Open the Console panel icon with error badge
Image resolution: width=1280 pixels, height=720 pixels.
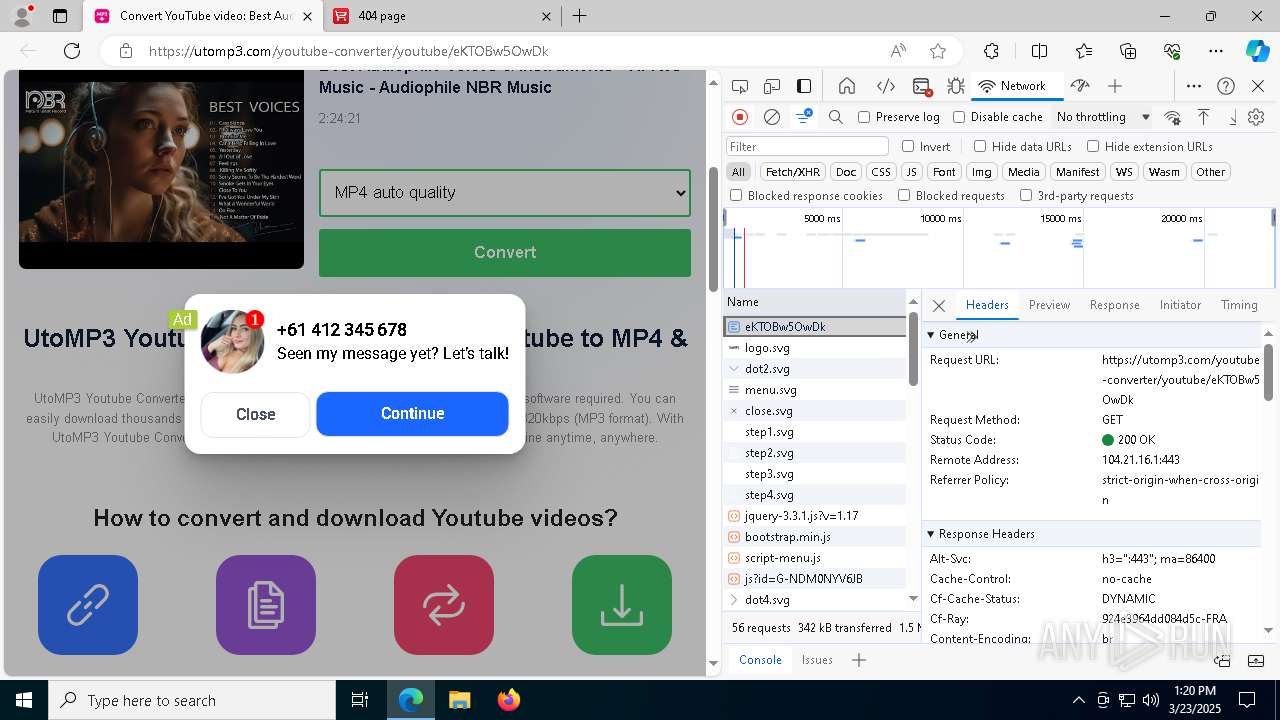922,86
